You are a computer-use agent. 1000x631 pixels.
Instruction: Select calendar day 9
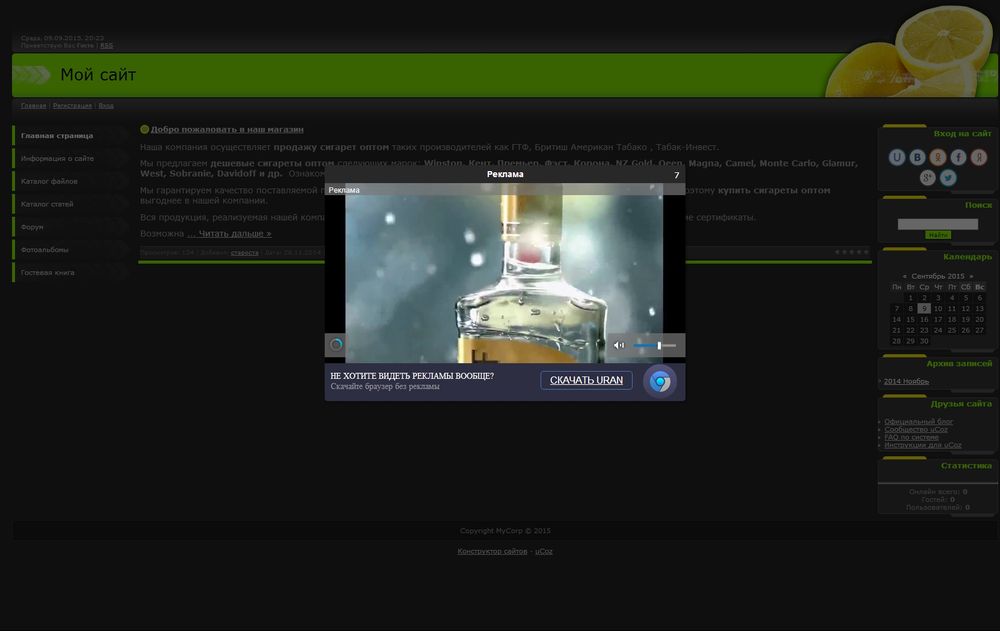pos(923,309)
